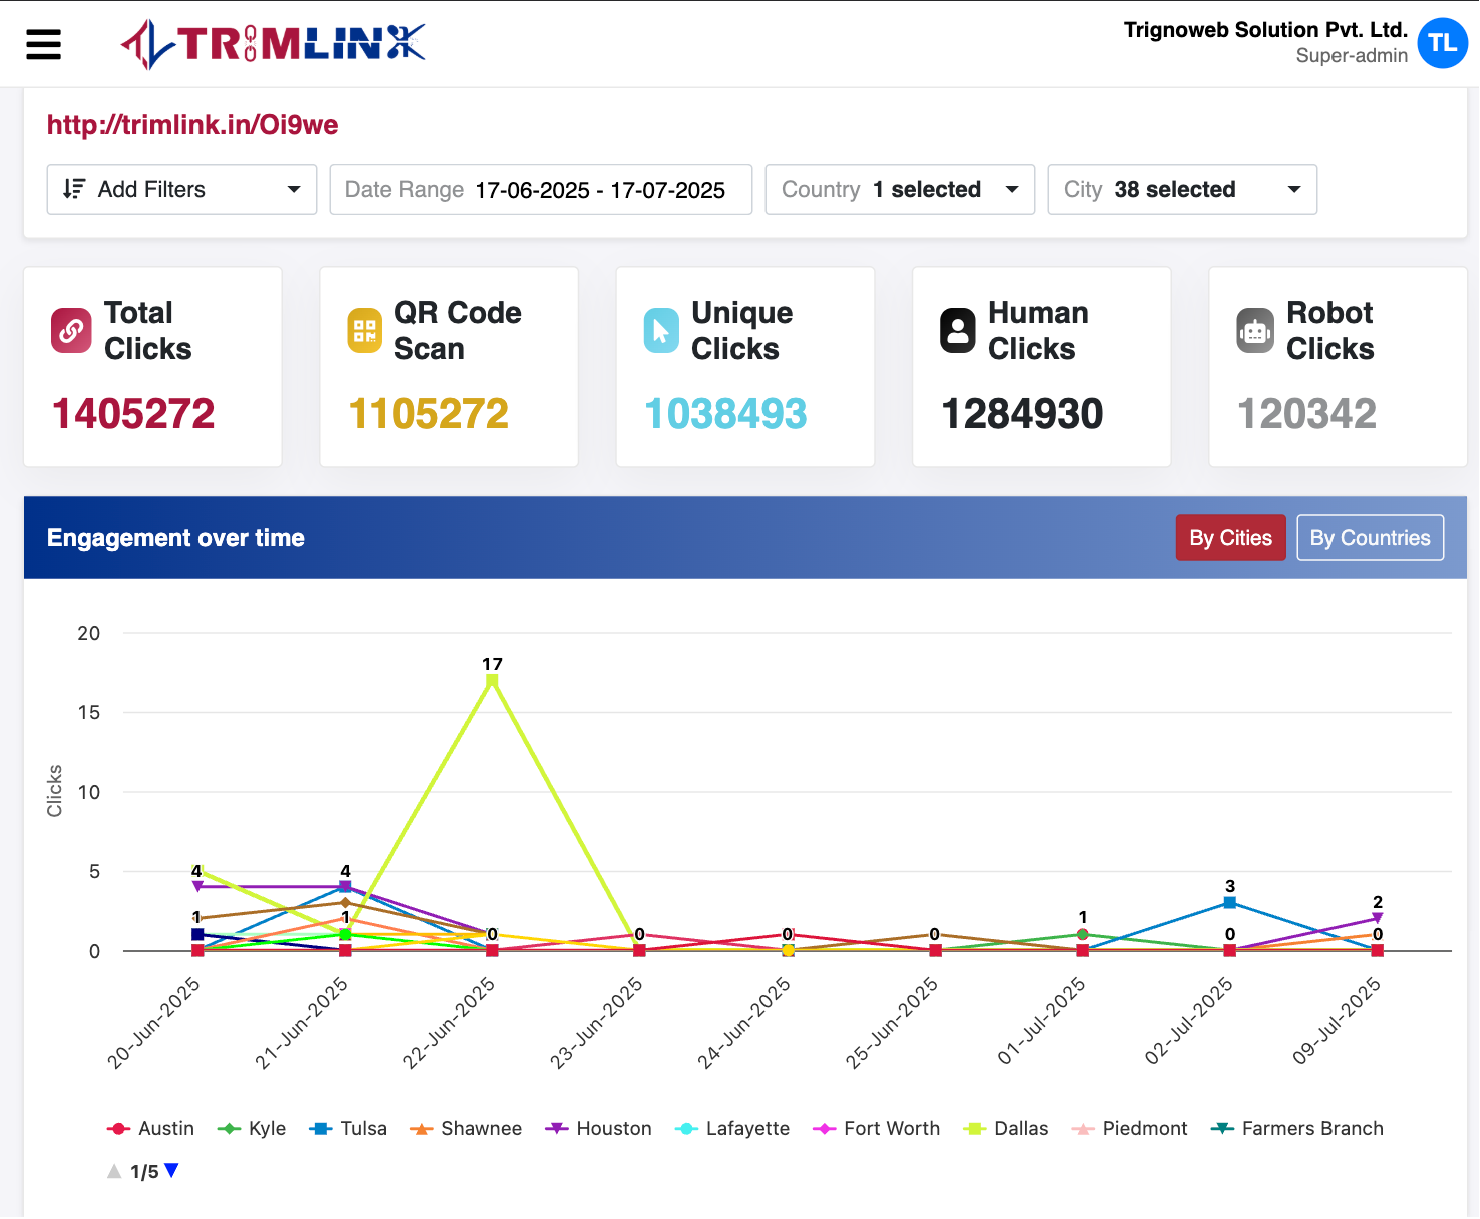Open the shortened link trimlink.in/Oi9we
This screenshot has height=1219, width=1480.
pos(191,124)
